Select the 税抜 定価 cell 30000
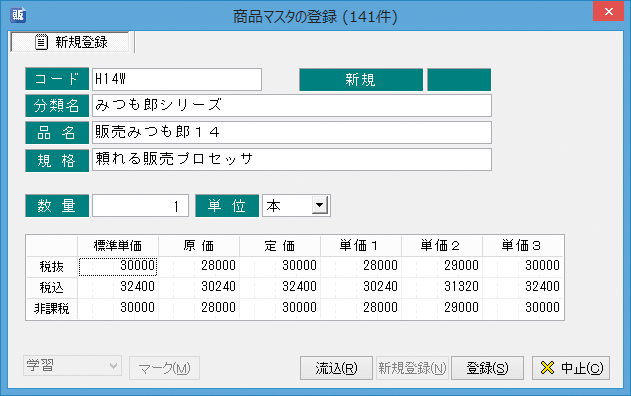This screenshot has width=631, height=396. (280, 266)
